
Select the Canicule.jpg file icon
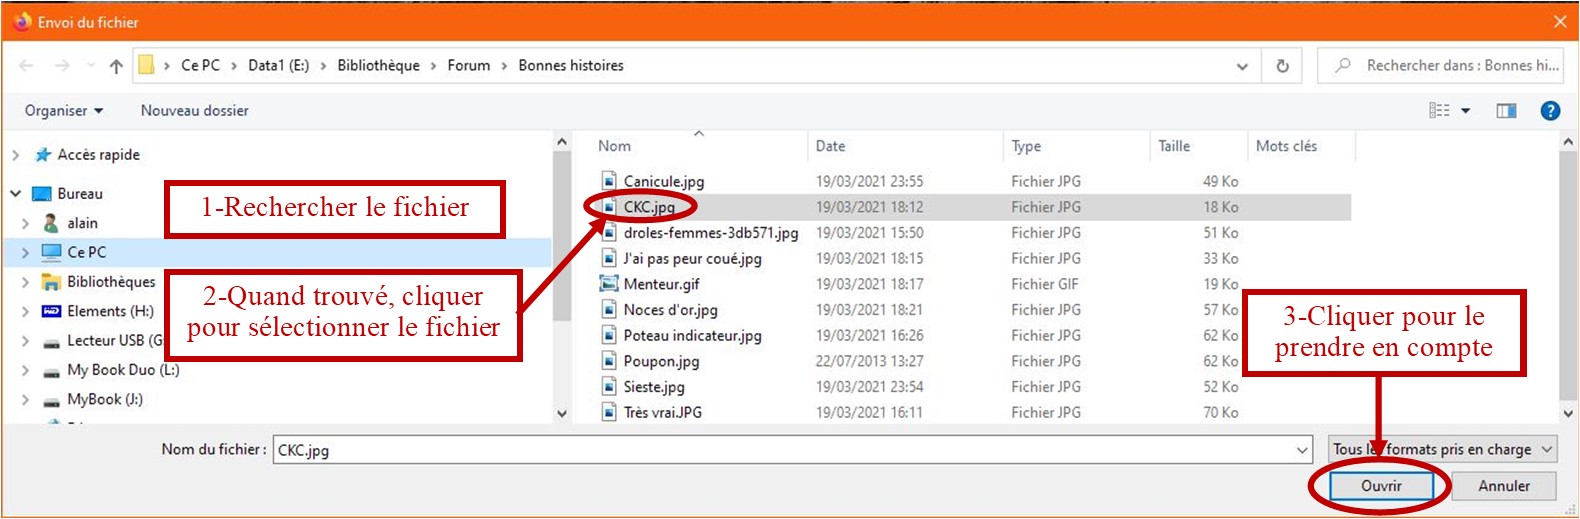(609, 181)
